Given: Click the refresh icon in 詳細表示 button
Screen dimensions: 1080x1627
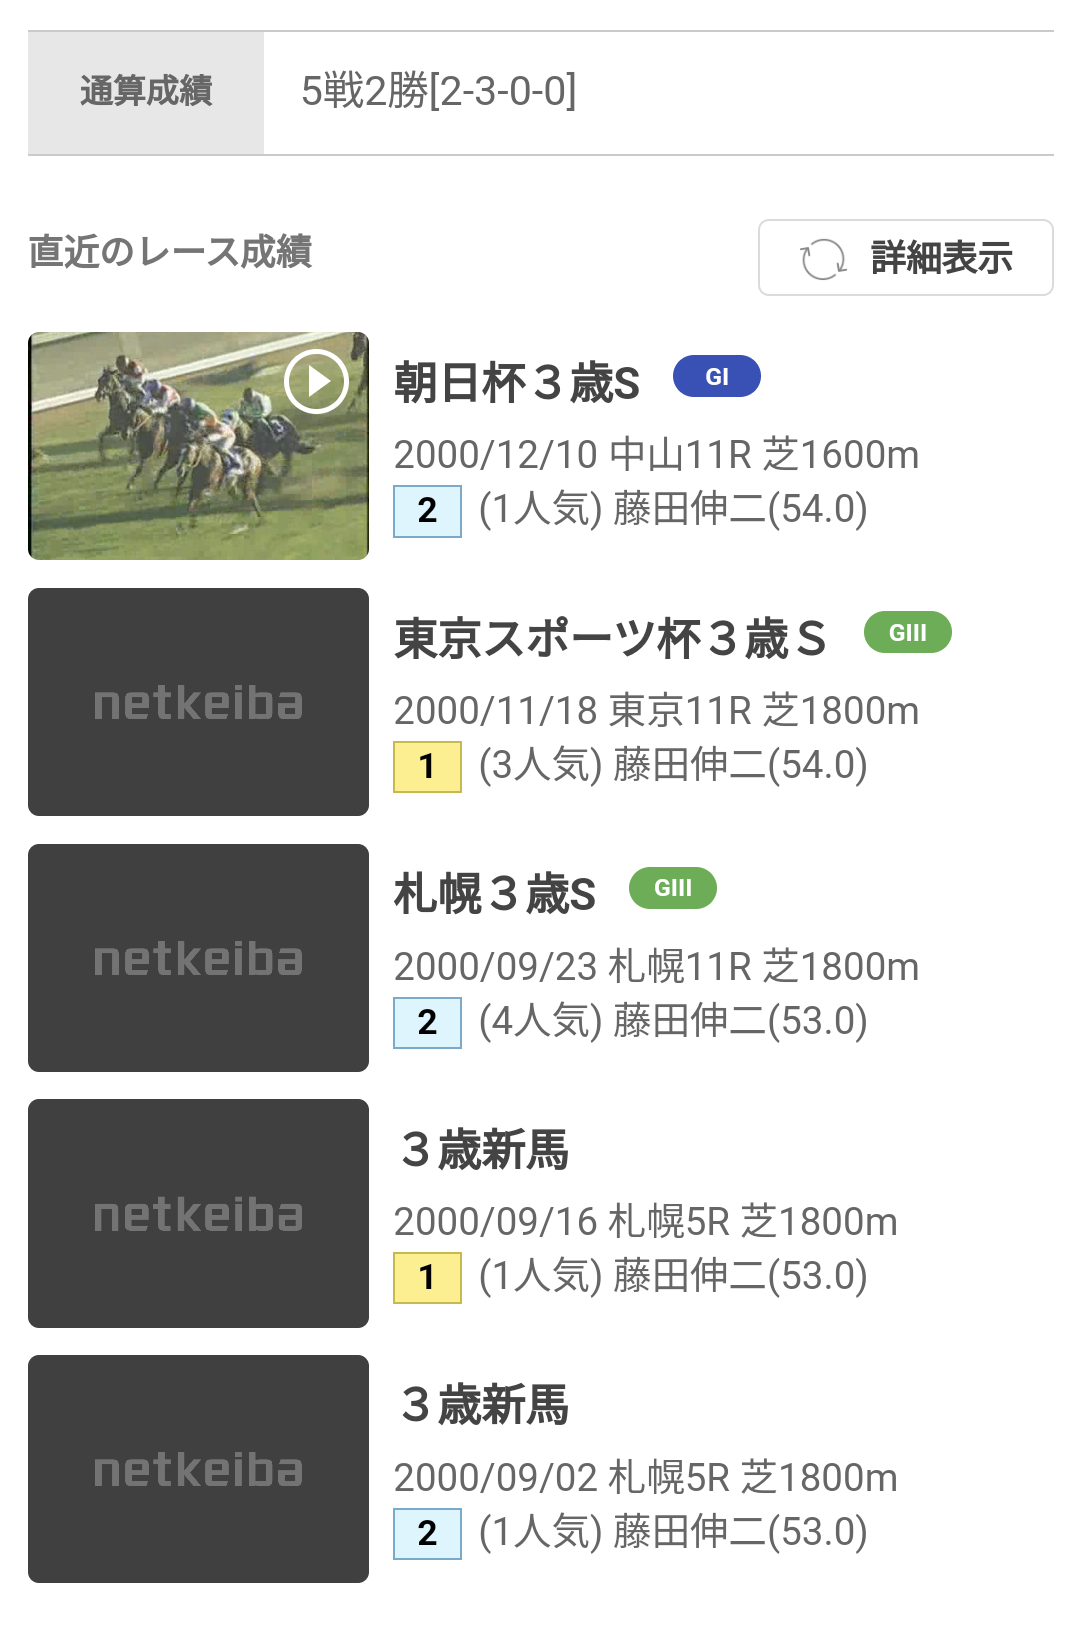Looking at the screenshot, I should pos(822,259).
